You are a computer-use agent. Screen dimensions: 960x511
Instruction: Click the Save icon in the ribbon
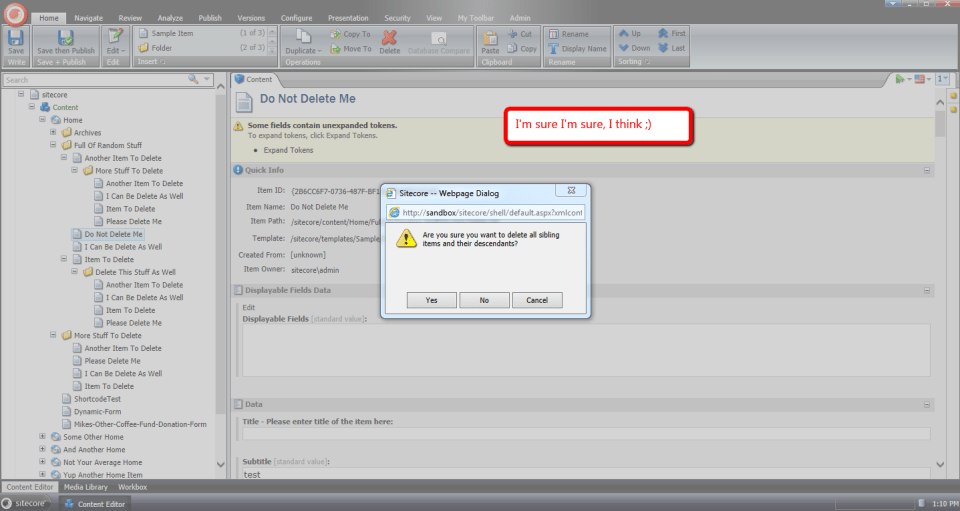tap(15, 38)
